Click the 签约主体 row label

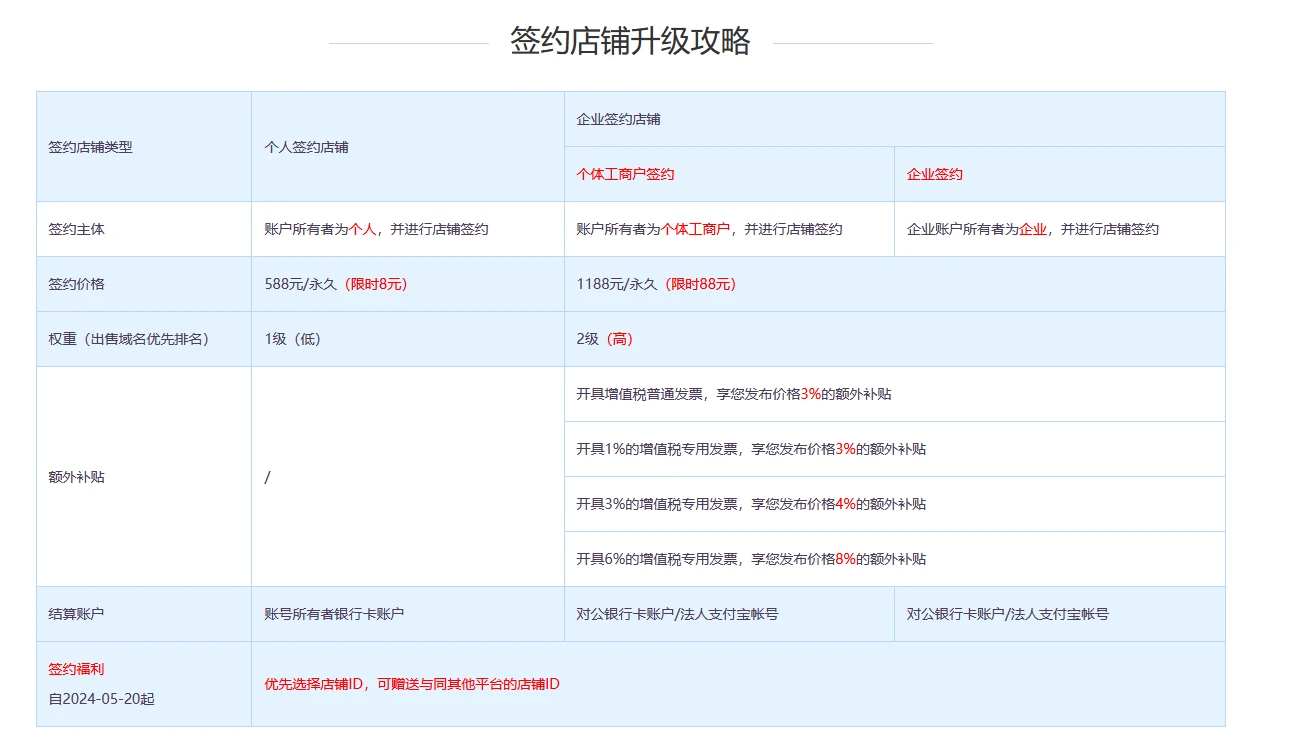click(x=76, y=229)
